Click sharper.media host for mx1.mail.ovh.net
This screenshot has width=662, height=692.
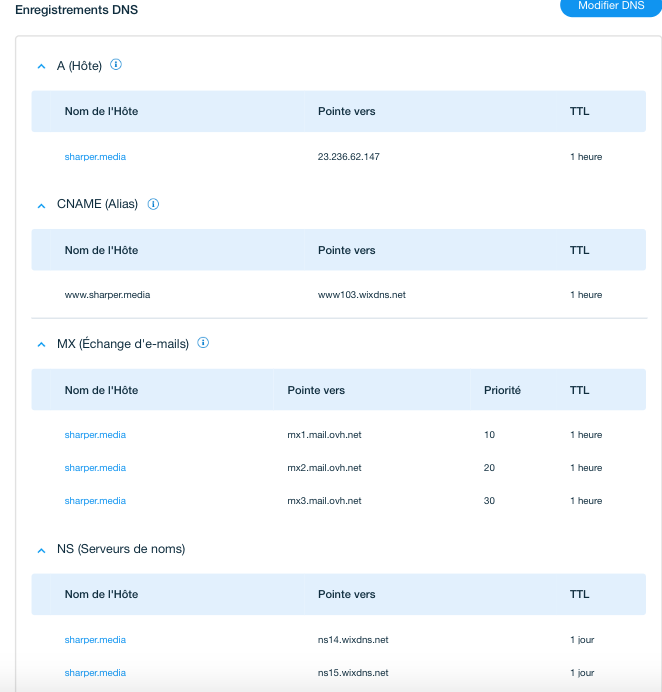95,435
